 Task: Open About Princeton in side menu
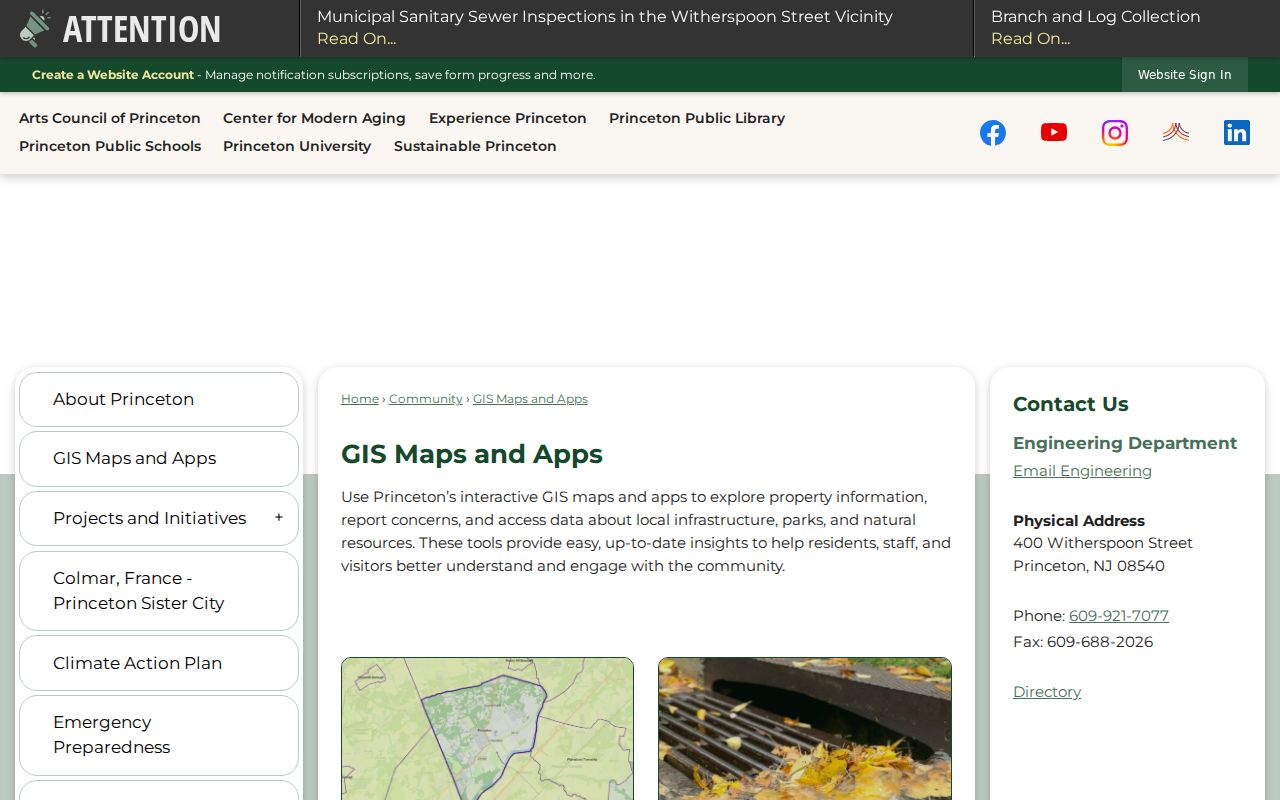[x=159, y=399]
